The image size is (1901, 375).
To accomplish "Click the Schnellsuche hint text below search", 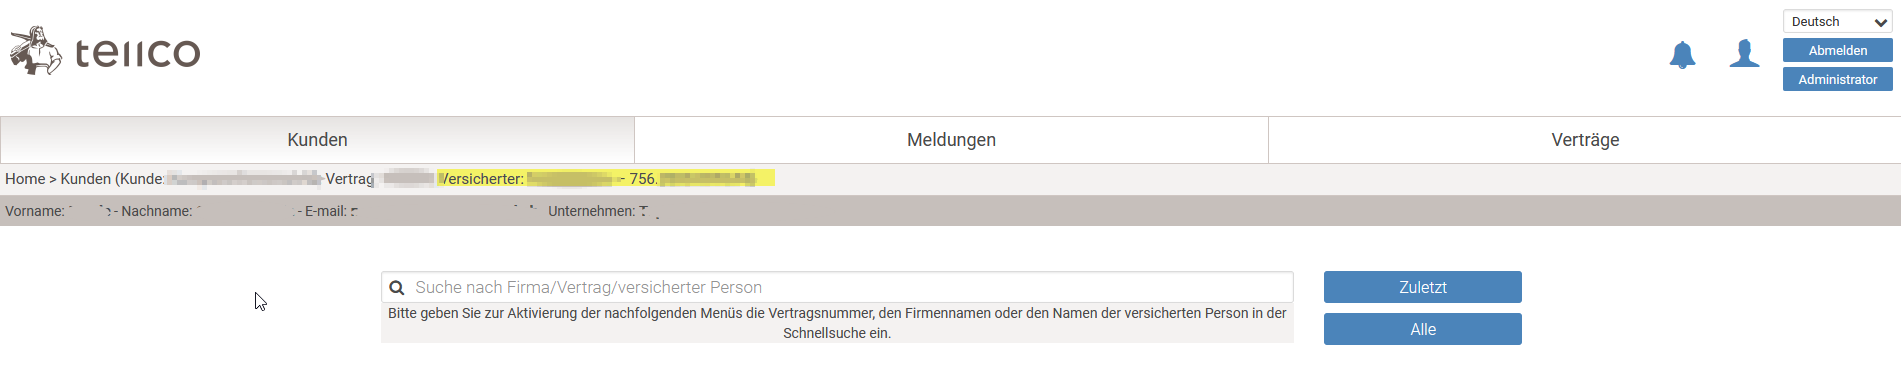I will (837, 323).
